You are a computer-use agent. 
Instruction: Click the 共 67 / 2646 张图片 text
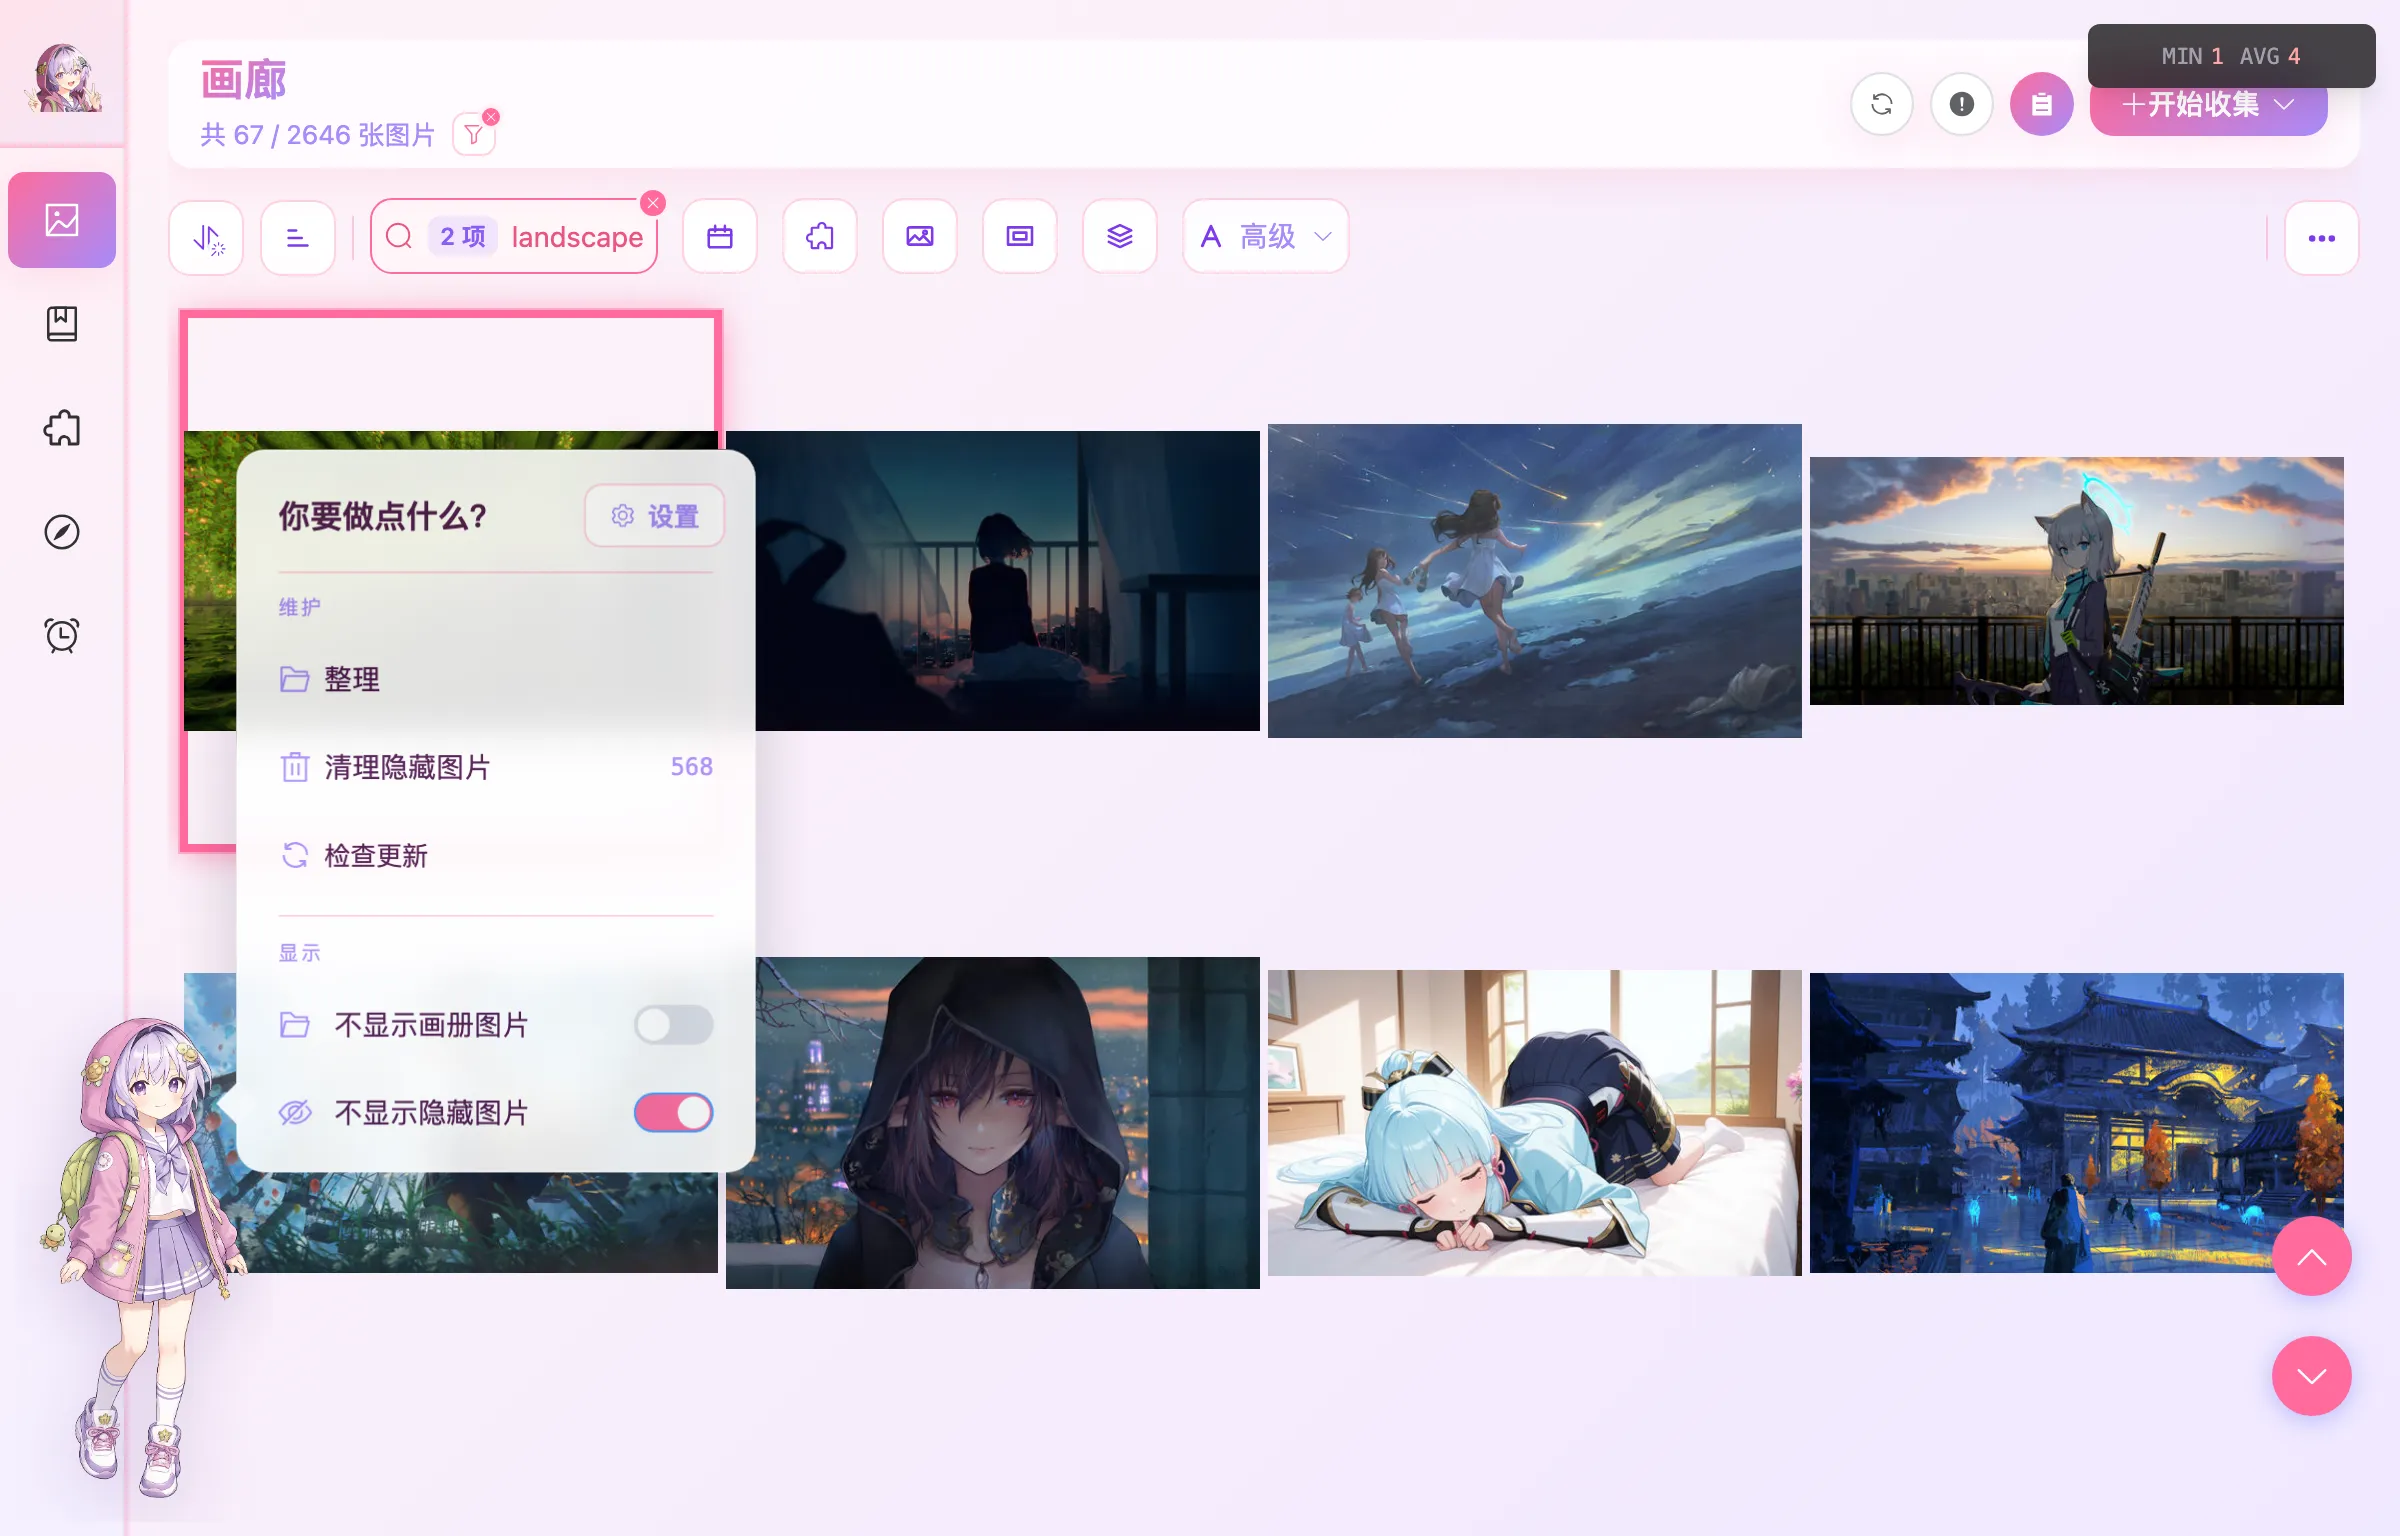[318, 135]
